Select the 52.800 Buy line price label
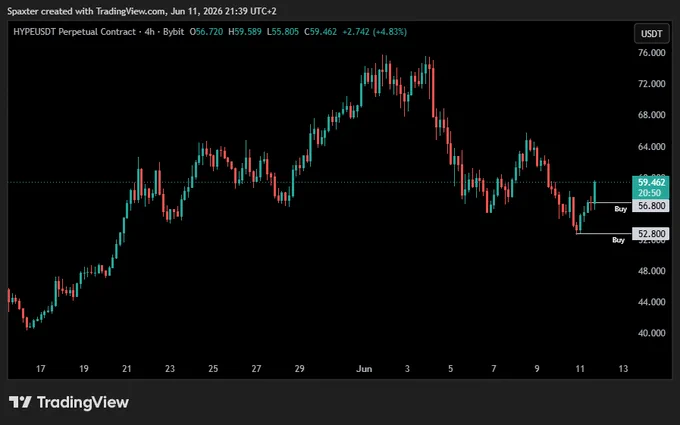Screen dimensions: 680x425 click(651, 234)
